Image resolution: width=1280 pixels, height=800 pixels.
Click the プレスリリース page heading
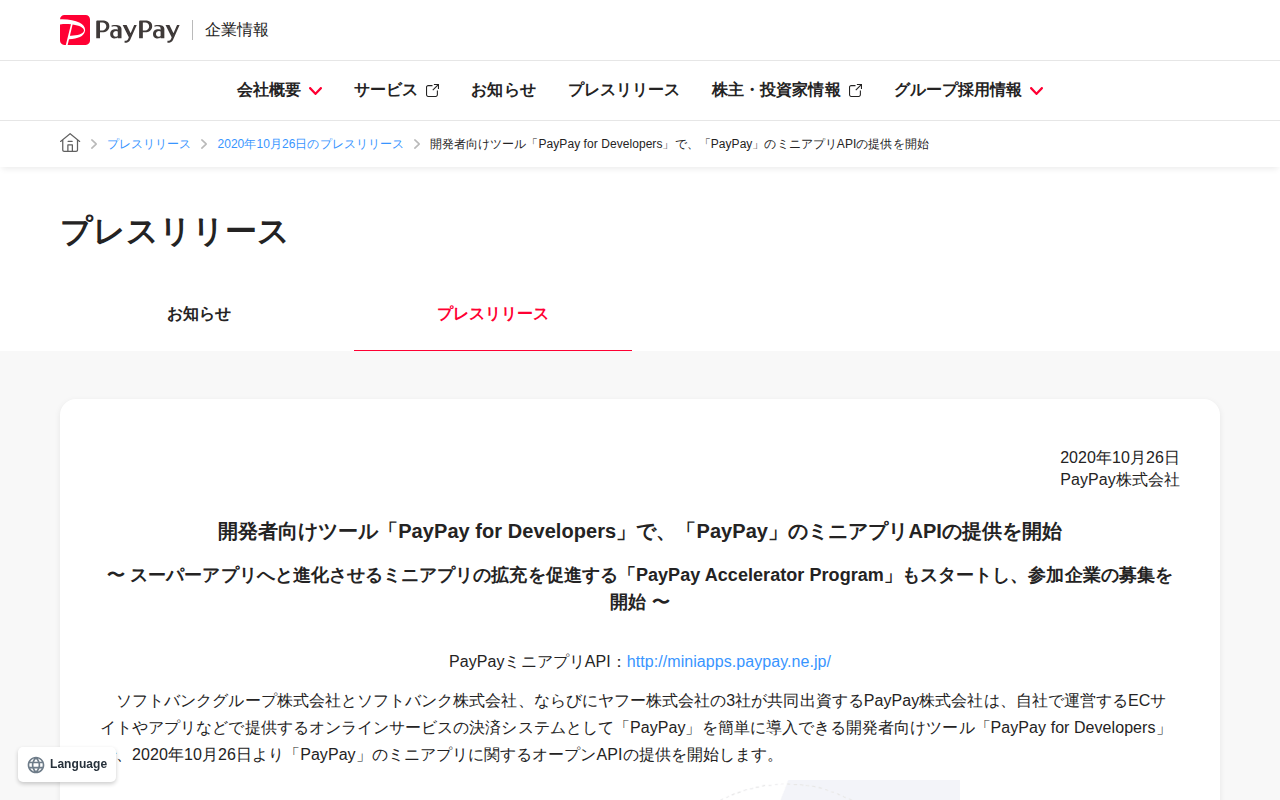[174, 231]
